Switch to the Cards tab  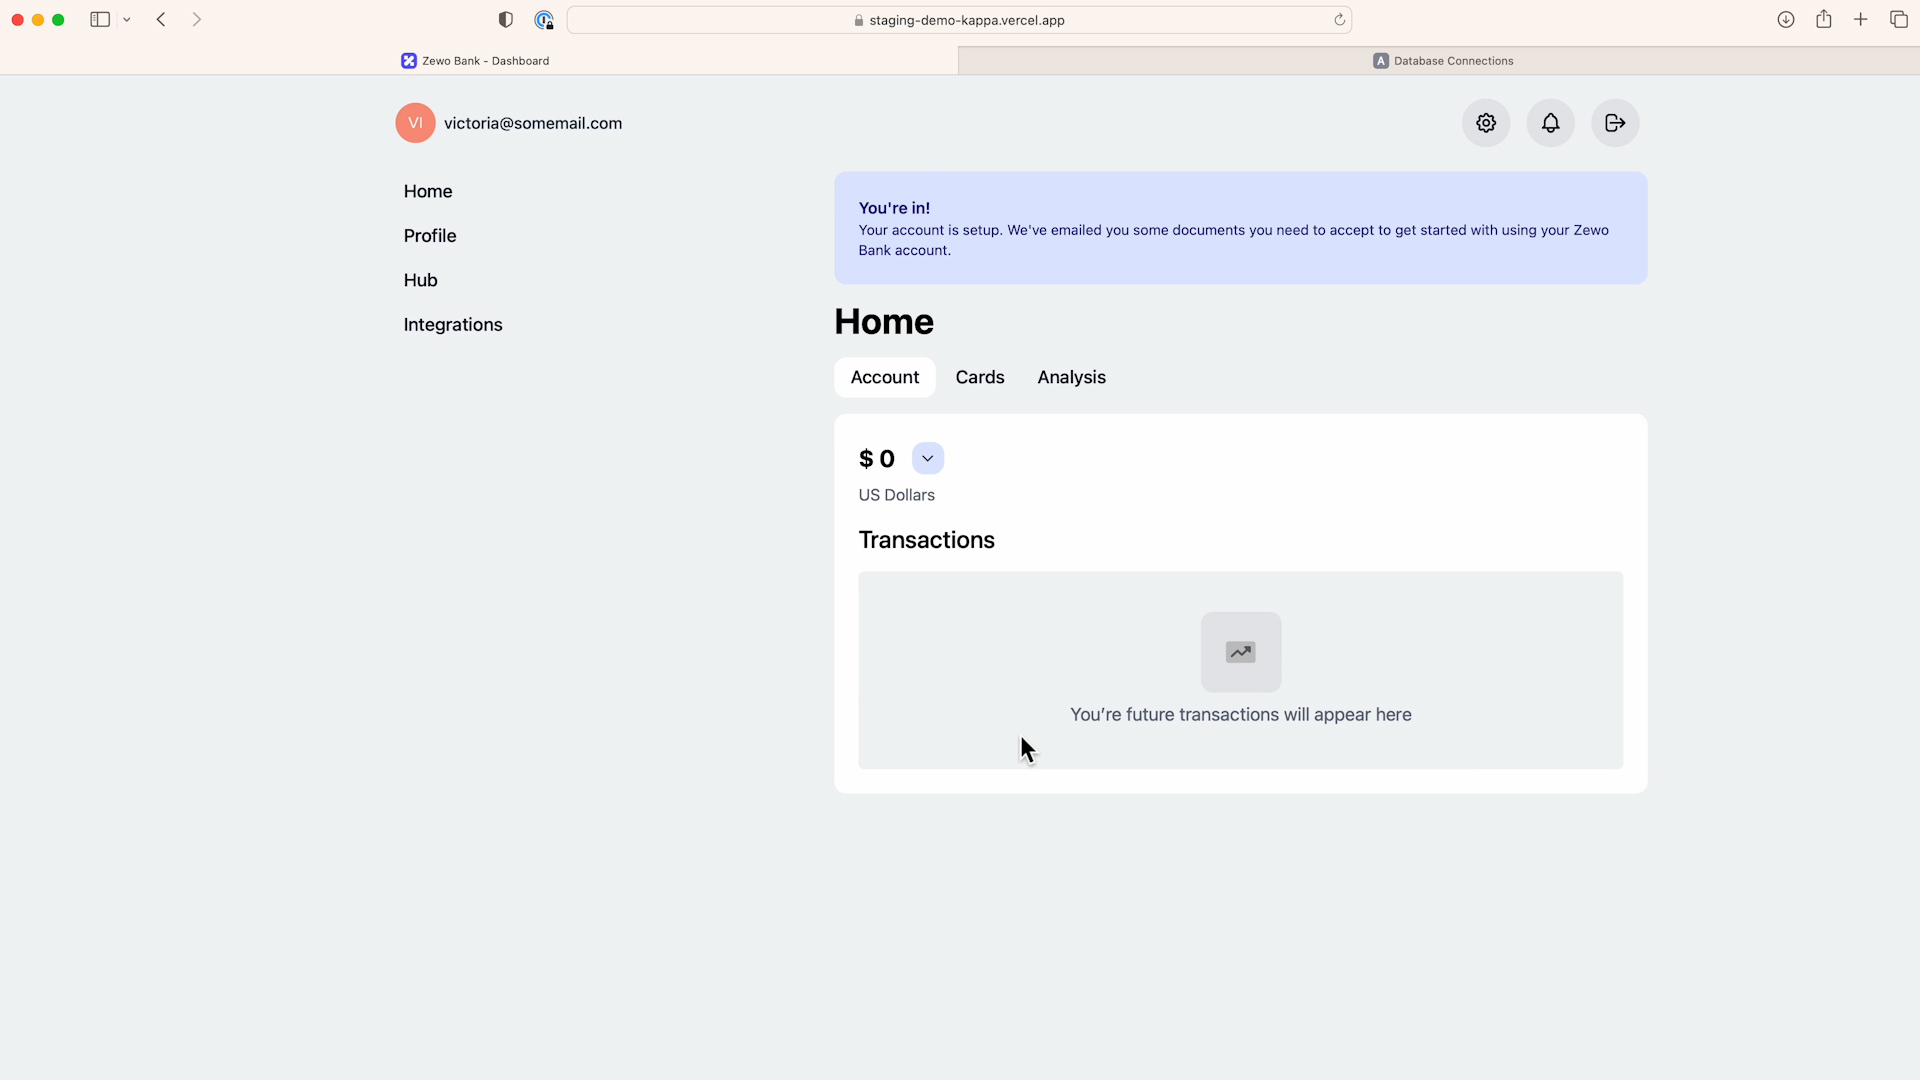(x=979, y=377)
